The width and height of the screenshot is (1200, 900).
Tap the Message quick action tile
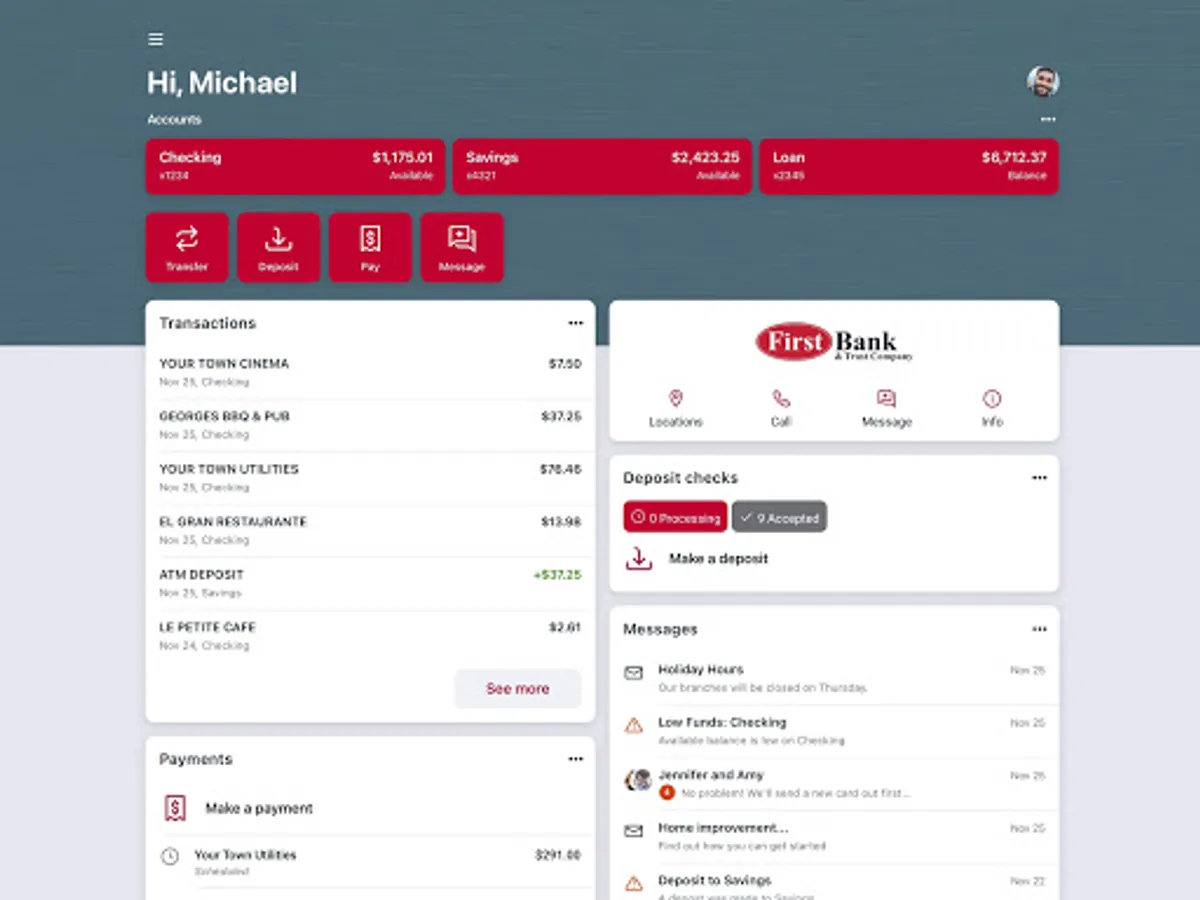coord(462,247)
